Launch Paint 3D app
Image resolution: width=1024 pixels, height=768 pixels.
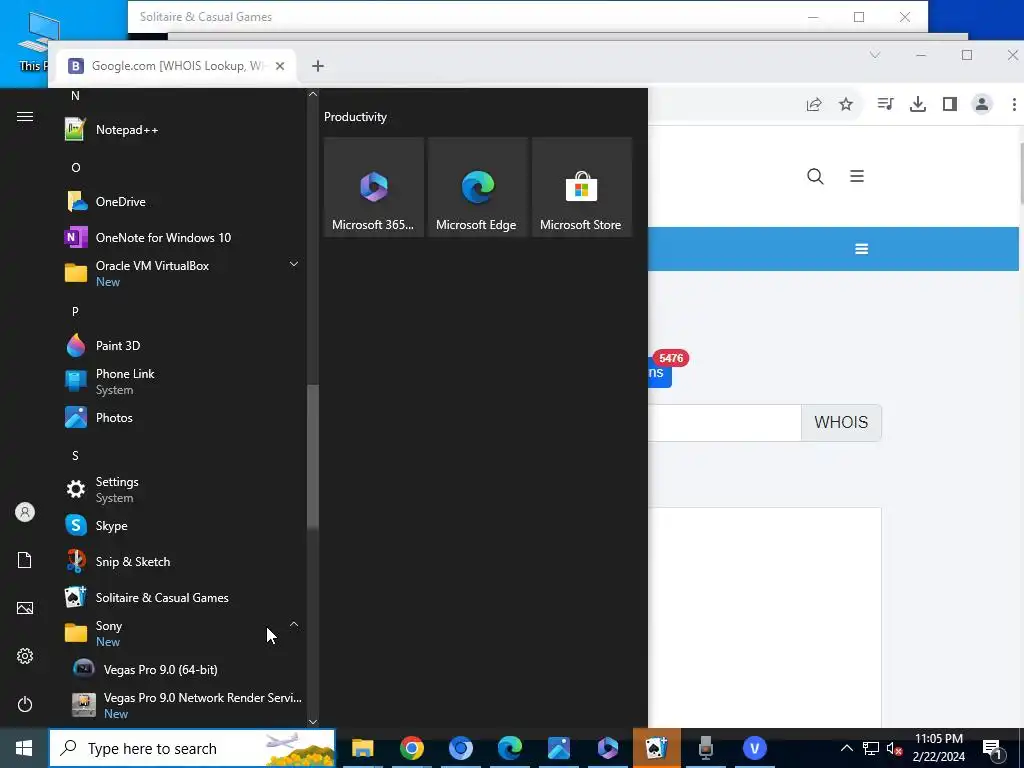pos(183,345)
